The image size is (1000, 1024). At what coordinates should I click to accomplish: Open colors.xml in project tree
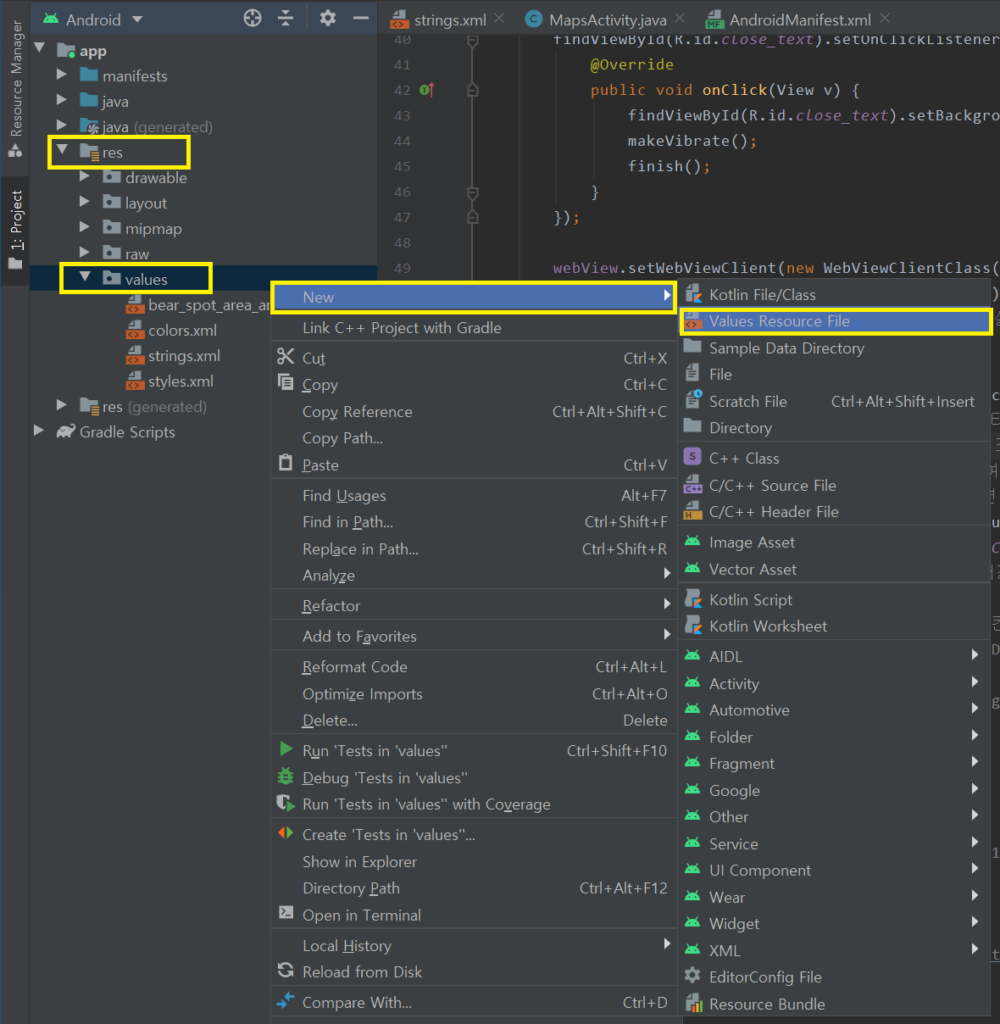[182, 330]
